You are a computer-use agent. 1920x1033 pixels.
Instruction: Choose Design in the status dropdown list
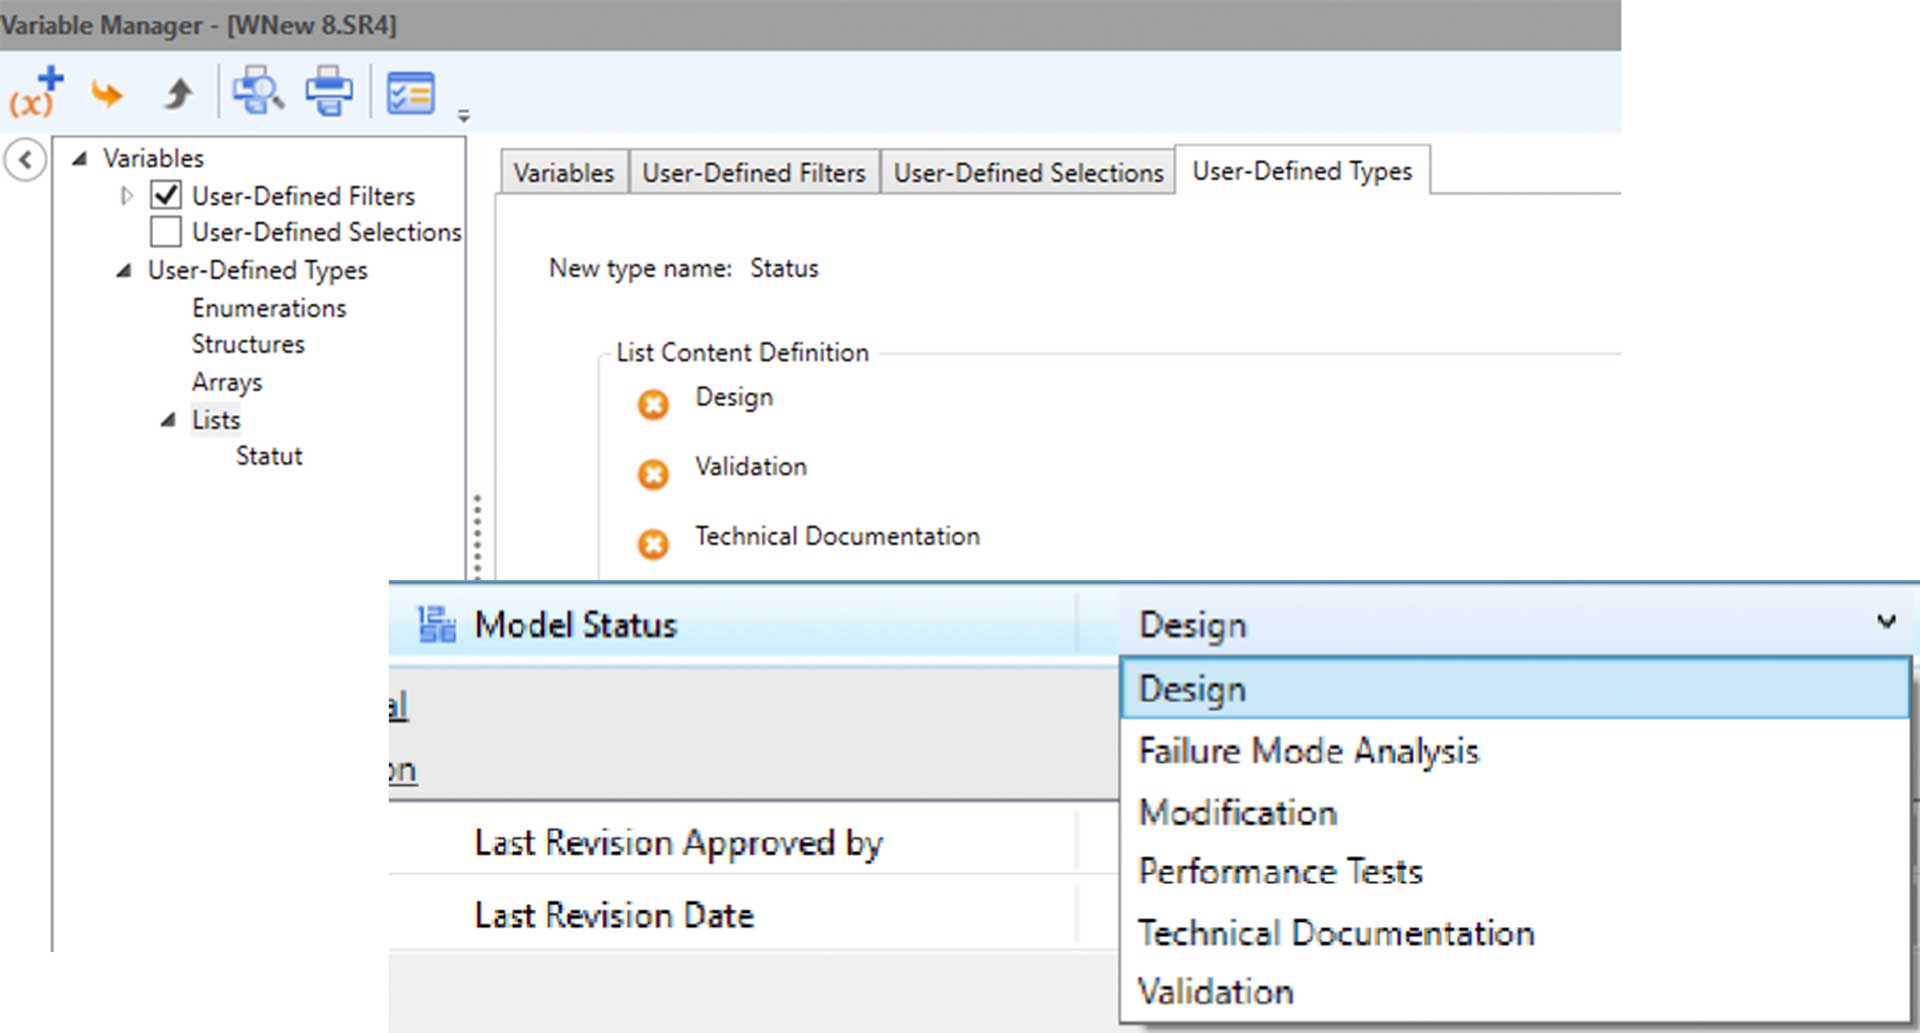pos(1515,688)
